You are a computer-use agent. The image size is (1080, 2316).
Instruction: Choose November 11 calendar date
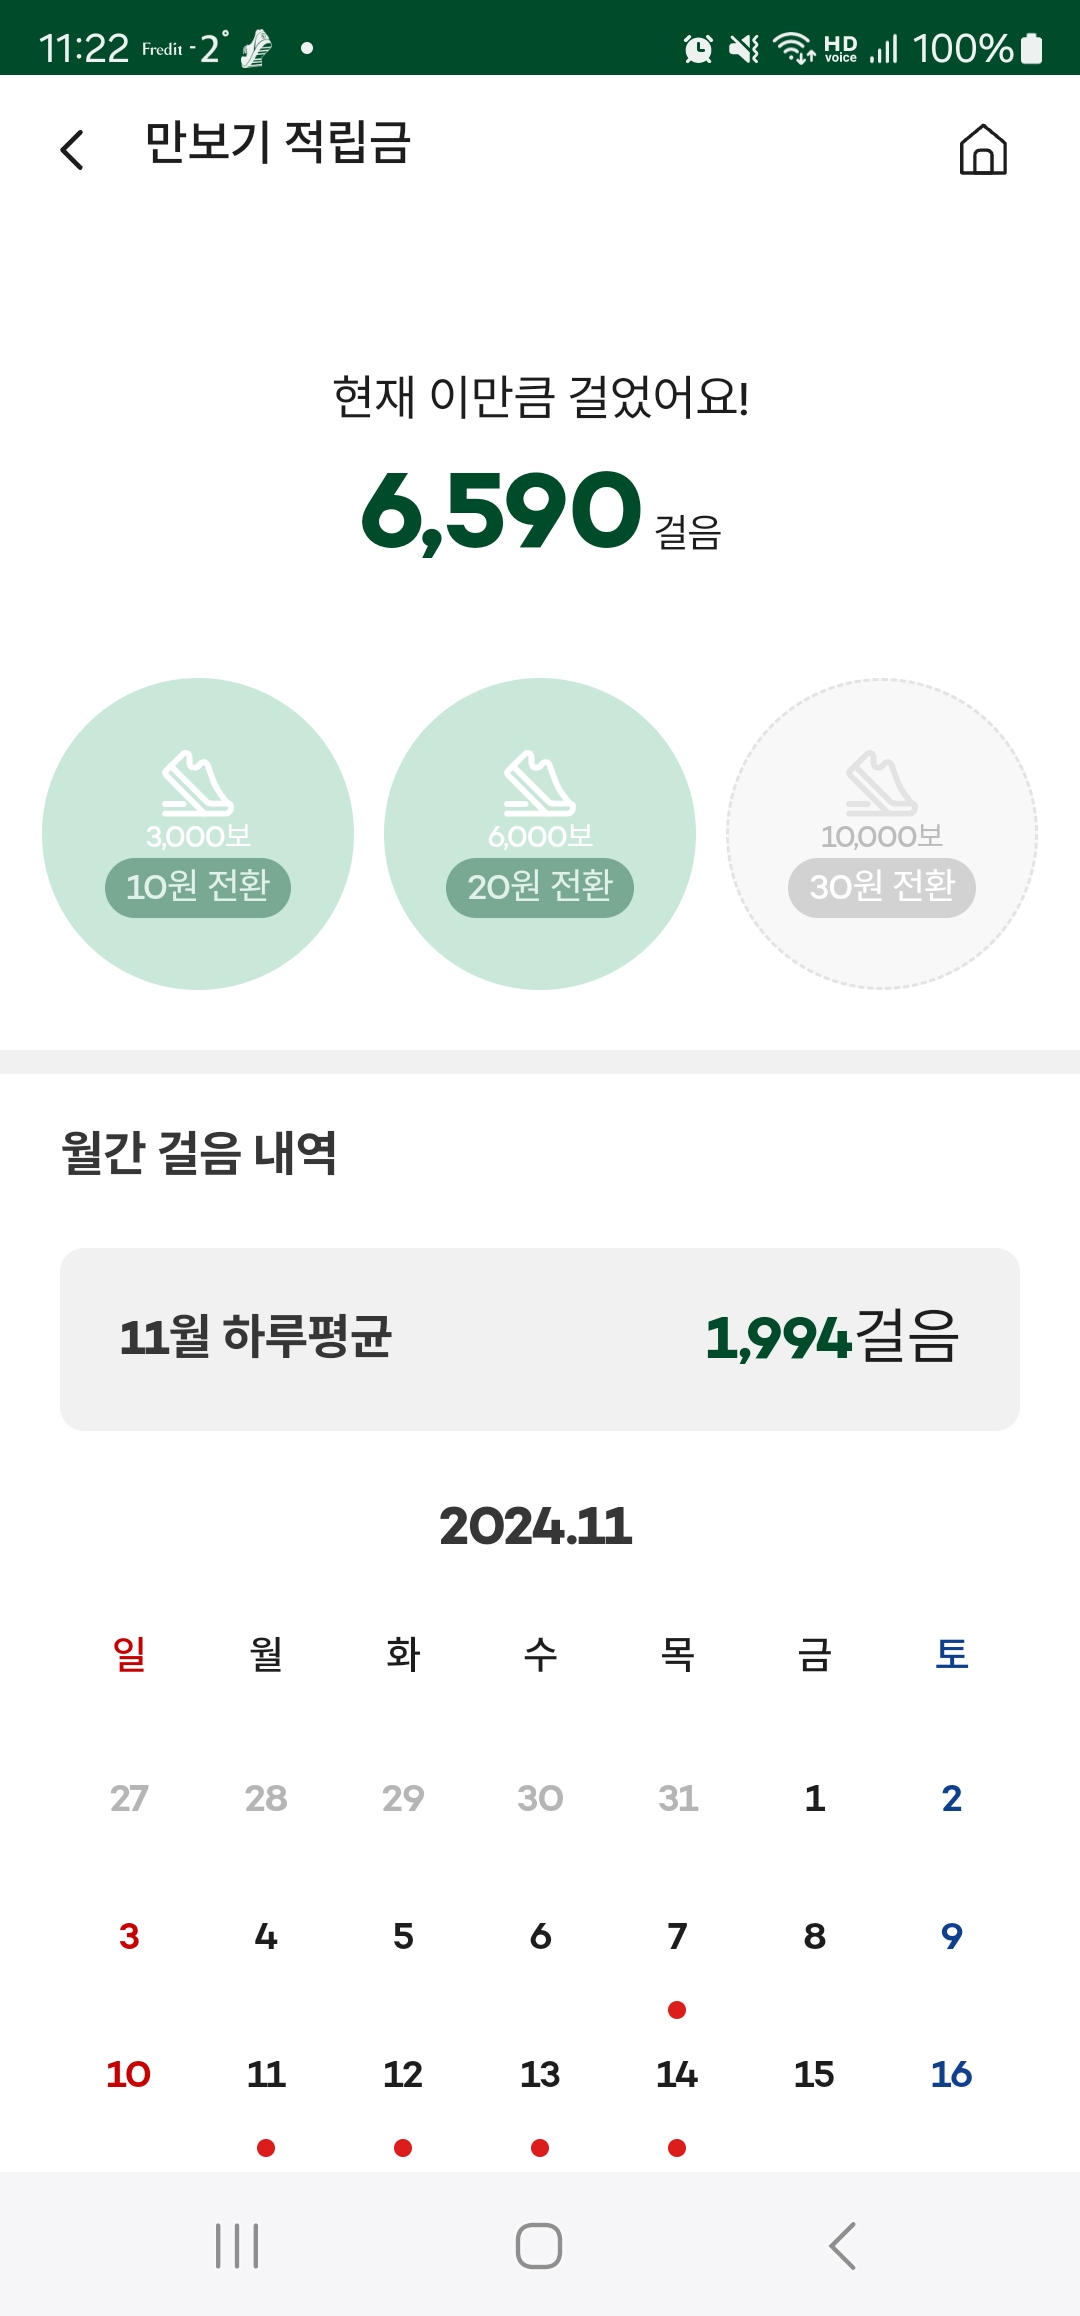click(266, 2074)
